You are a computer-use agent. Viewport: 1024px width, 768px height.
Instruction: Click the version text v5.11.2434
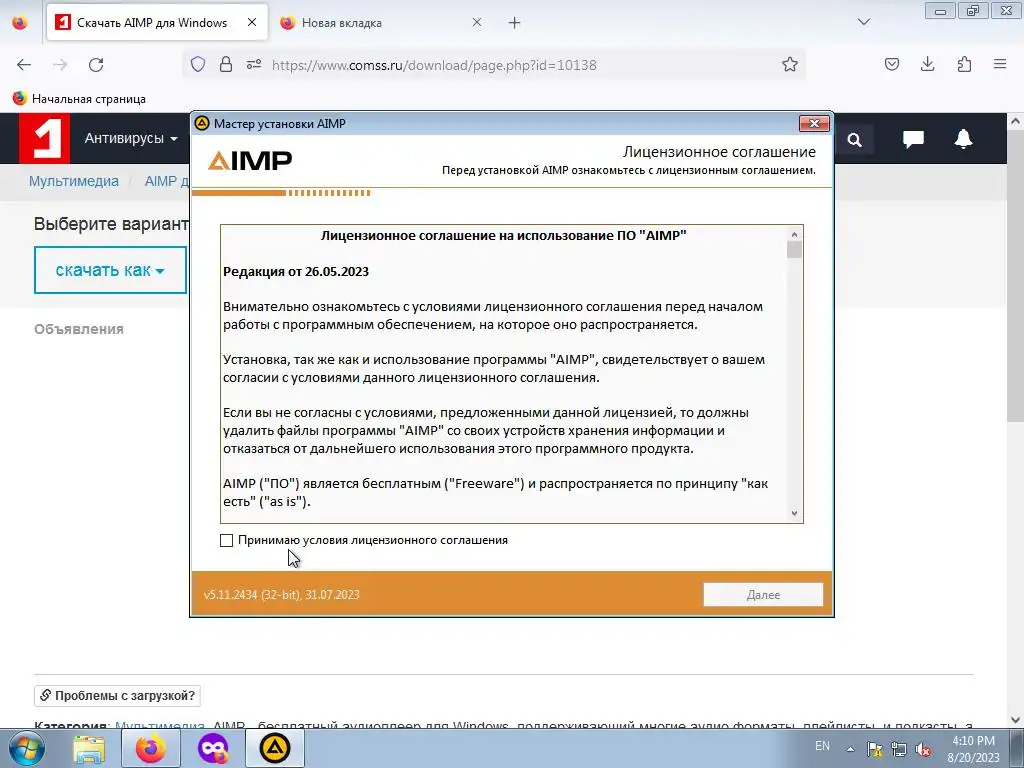[281, 595]
